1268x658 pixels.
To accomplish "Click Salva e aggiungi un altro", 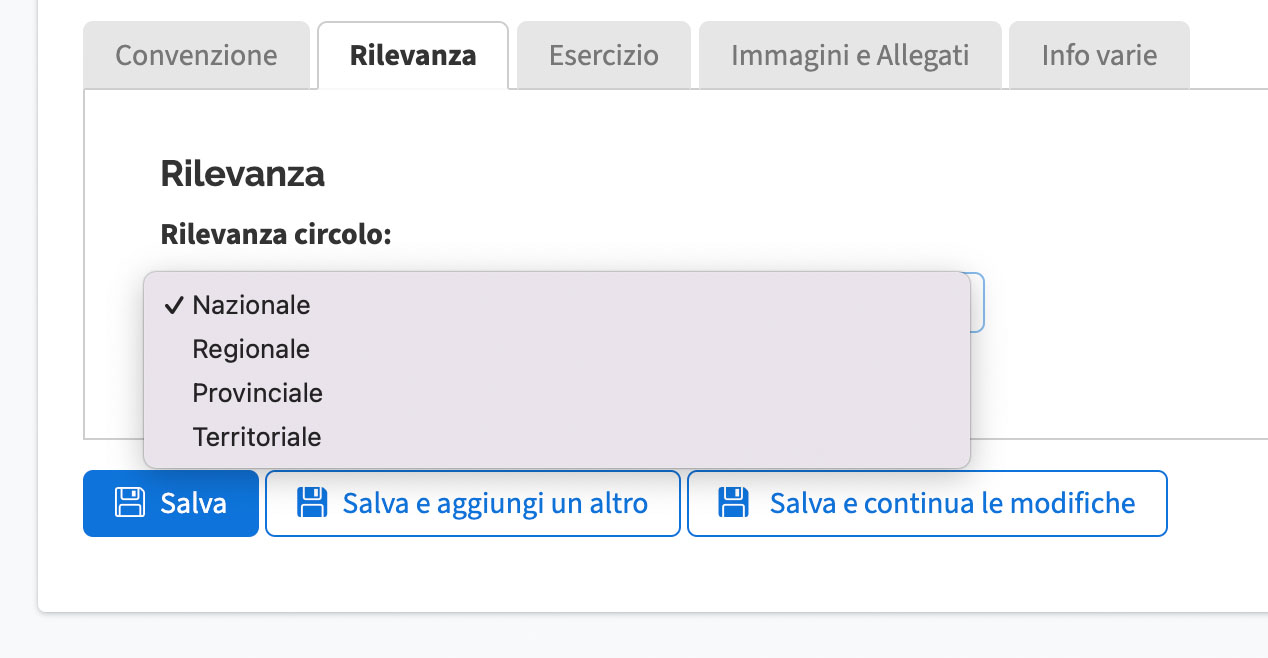I will (x=473, y=503).
